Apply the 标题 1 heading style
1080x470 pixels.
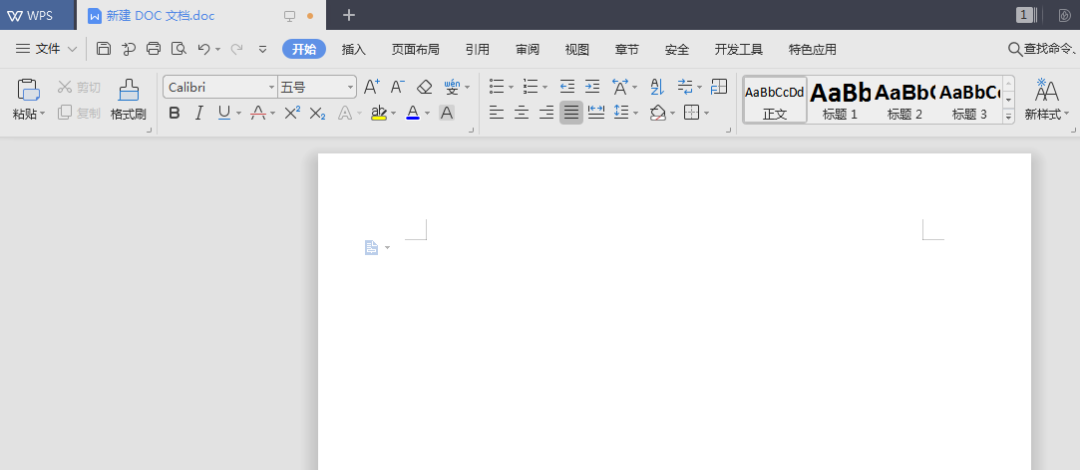pyautogui.click(x=840, y=99)
